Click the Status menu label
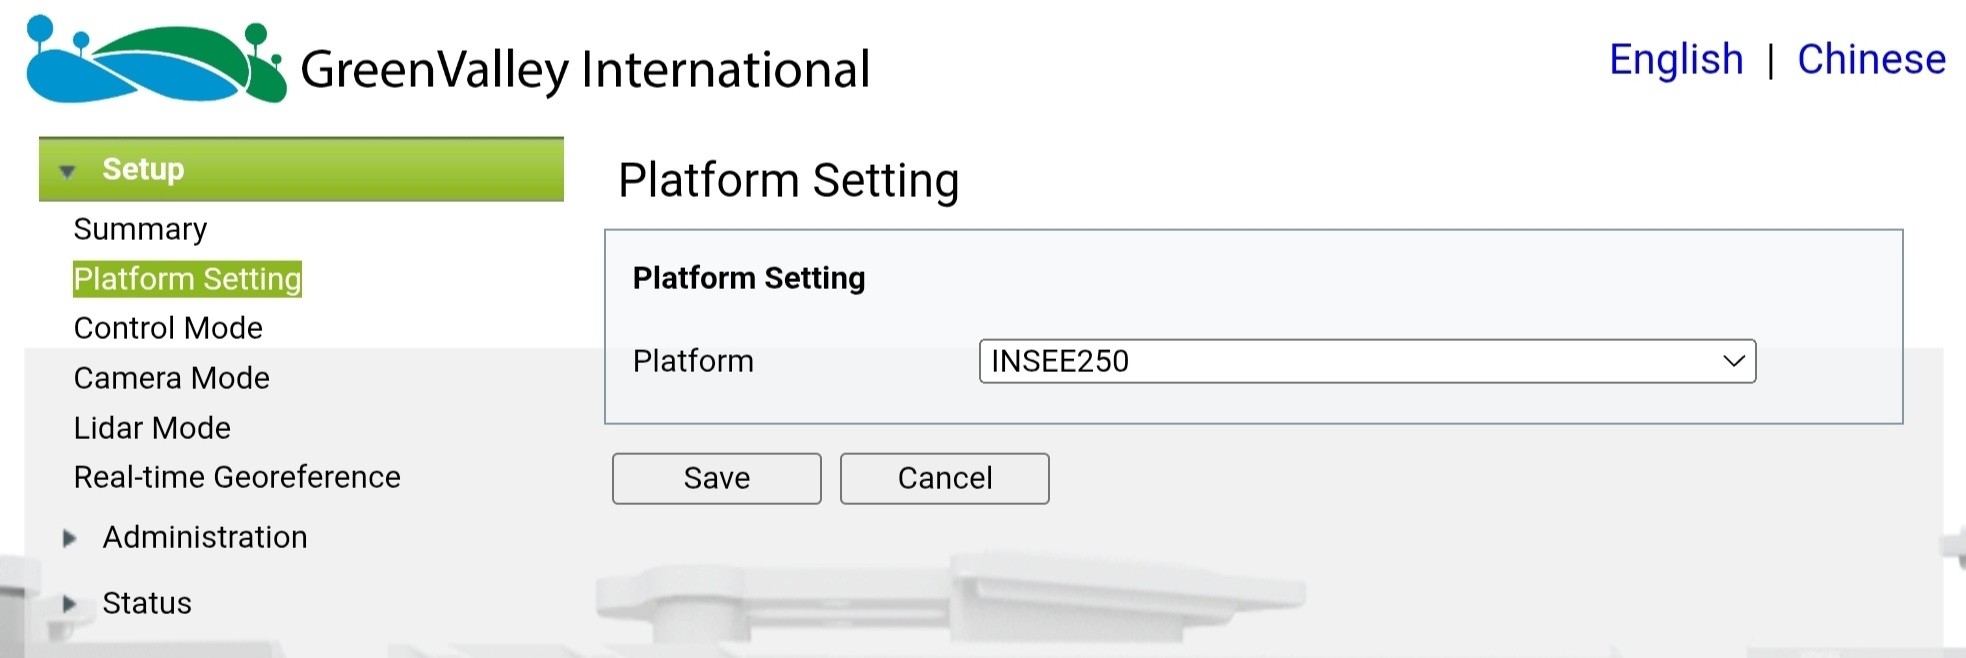Viewport: 1966px width, 658px height. coord(147,603)
